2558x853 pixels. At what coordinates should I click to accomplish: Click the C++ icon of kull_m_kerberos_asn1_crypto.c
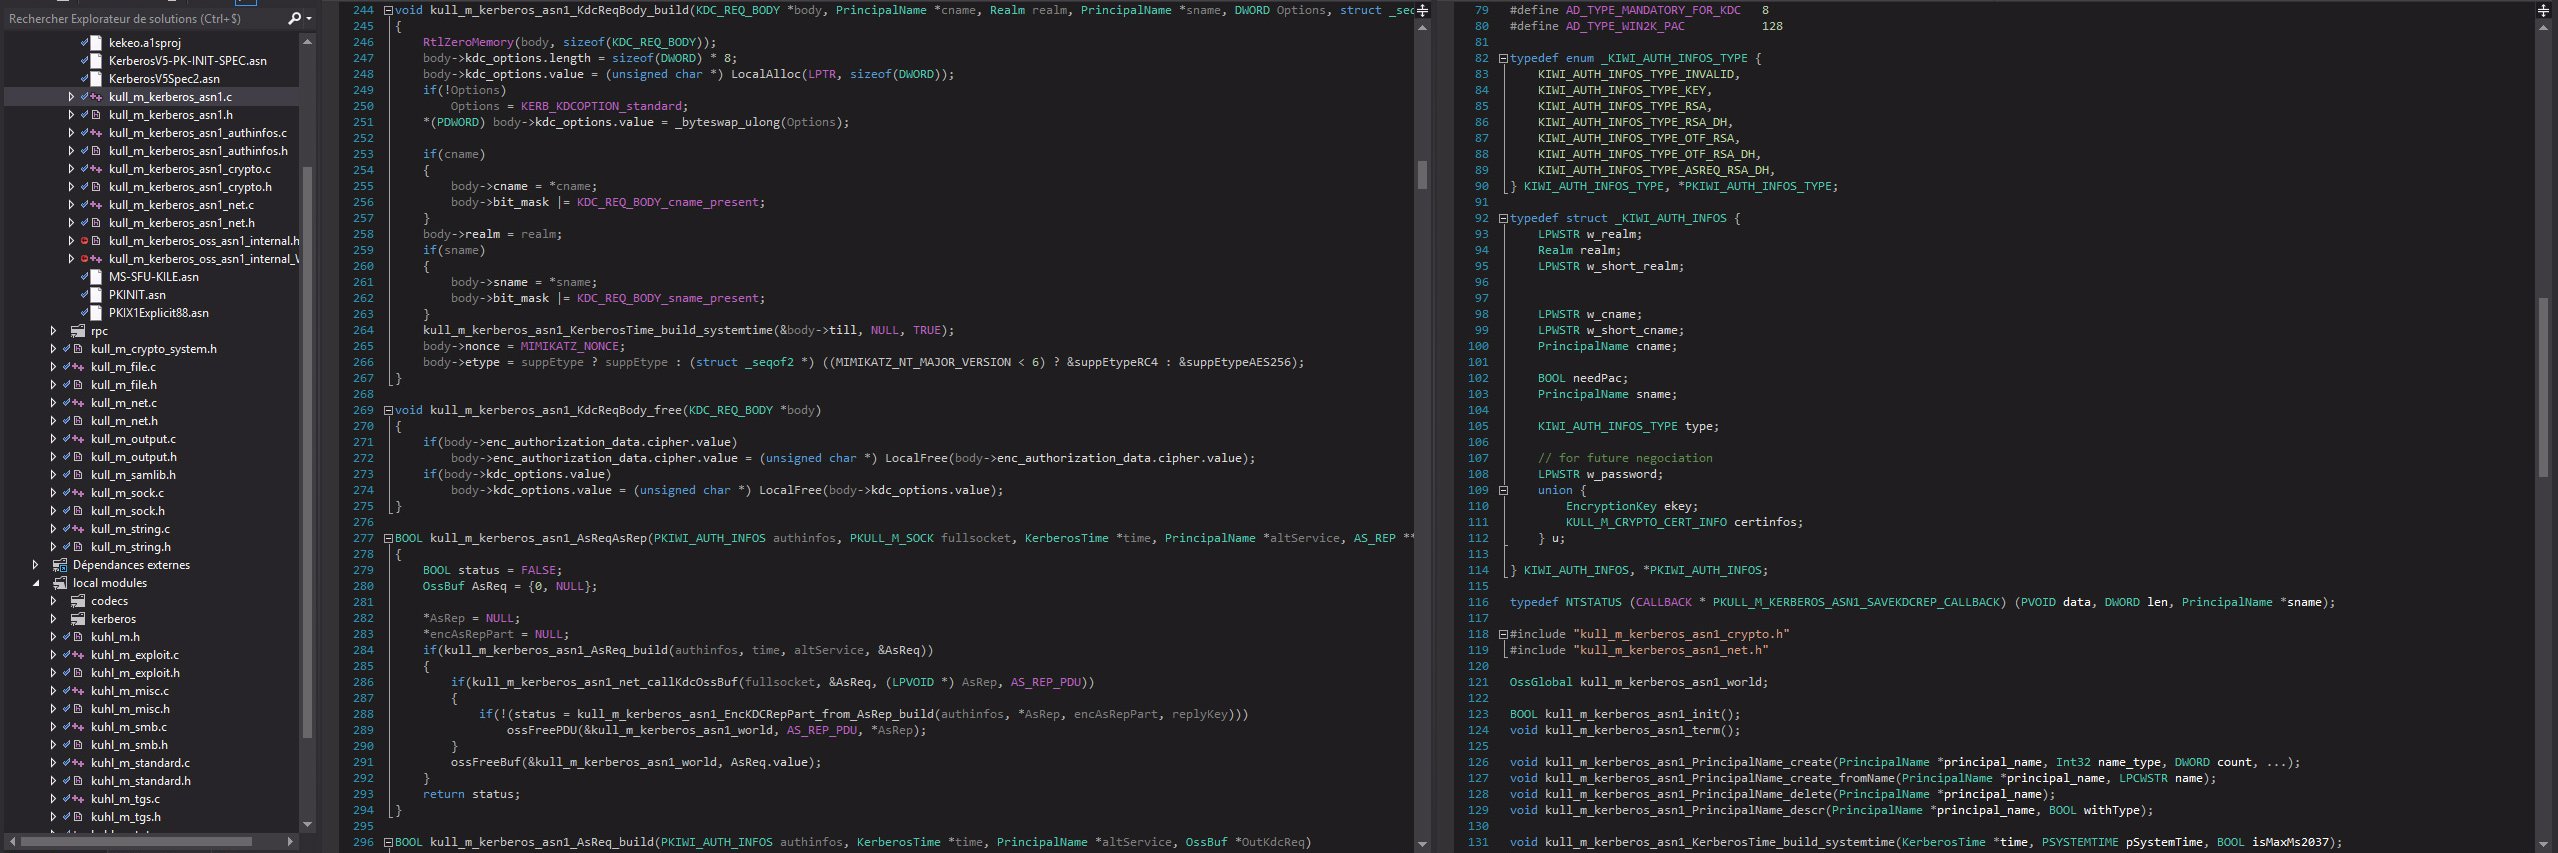click(x=96, y=169)
